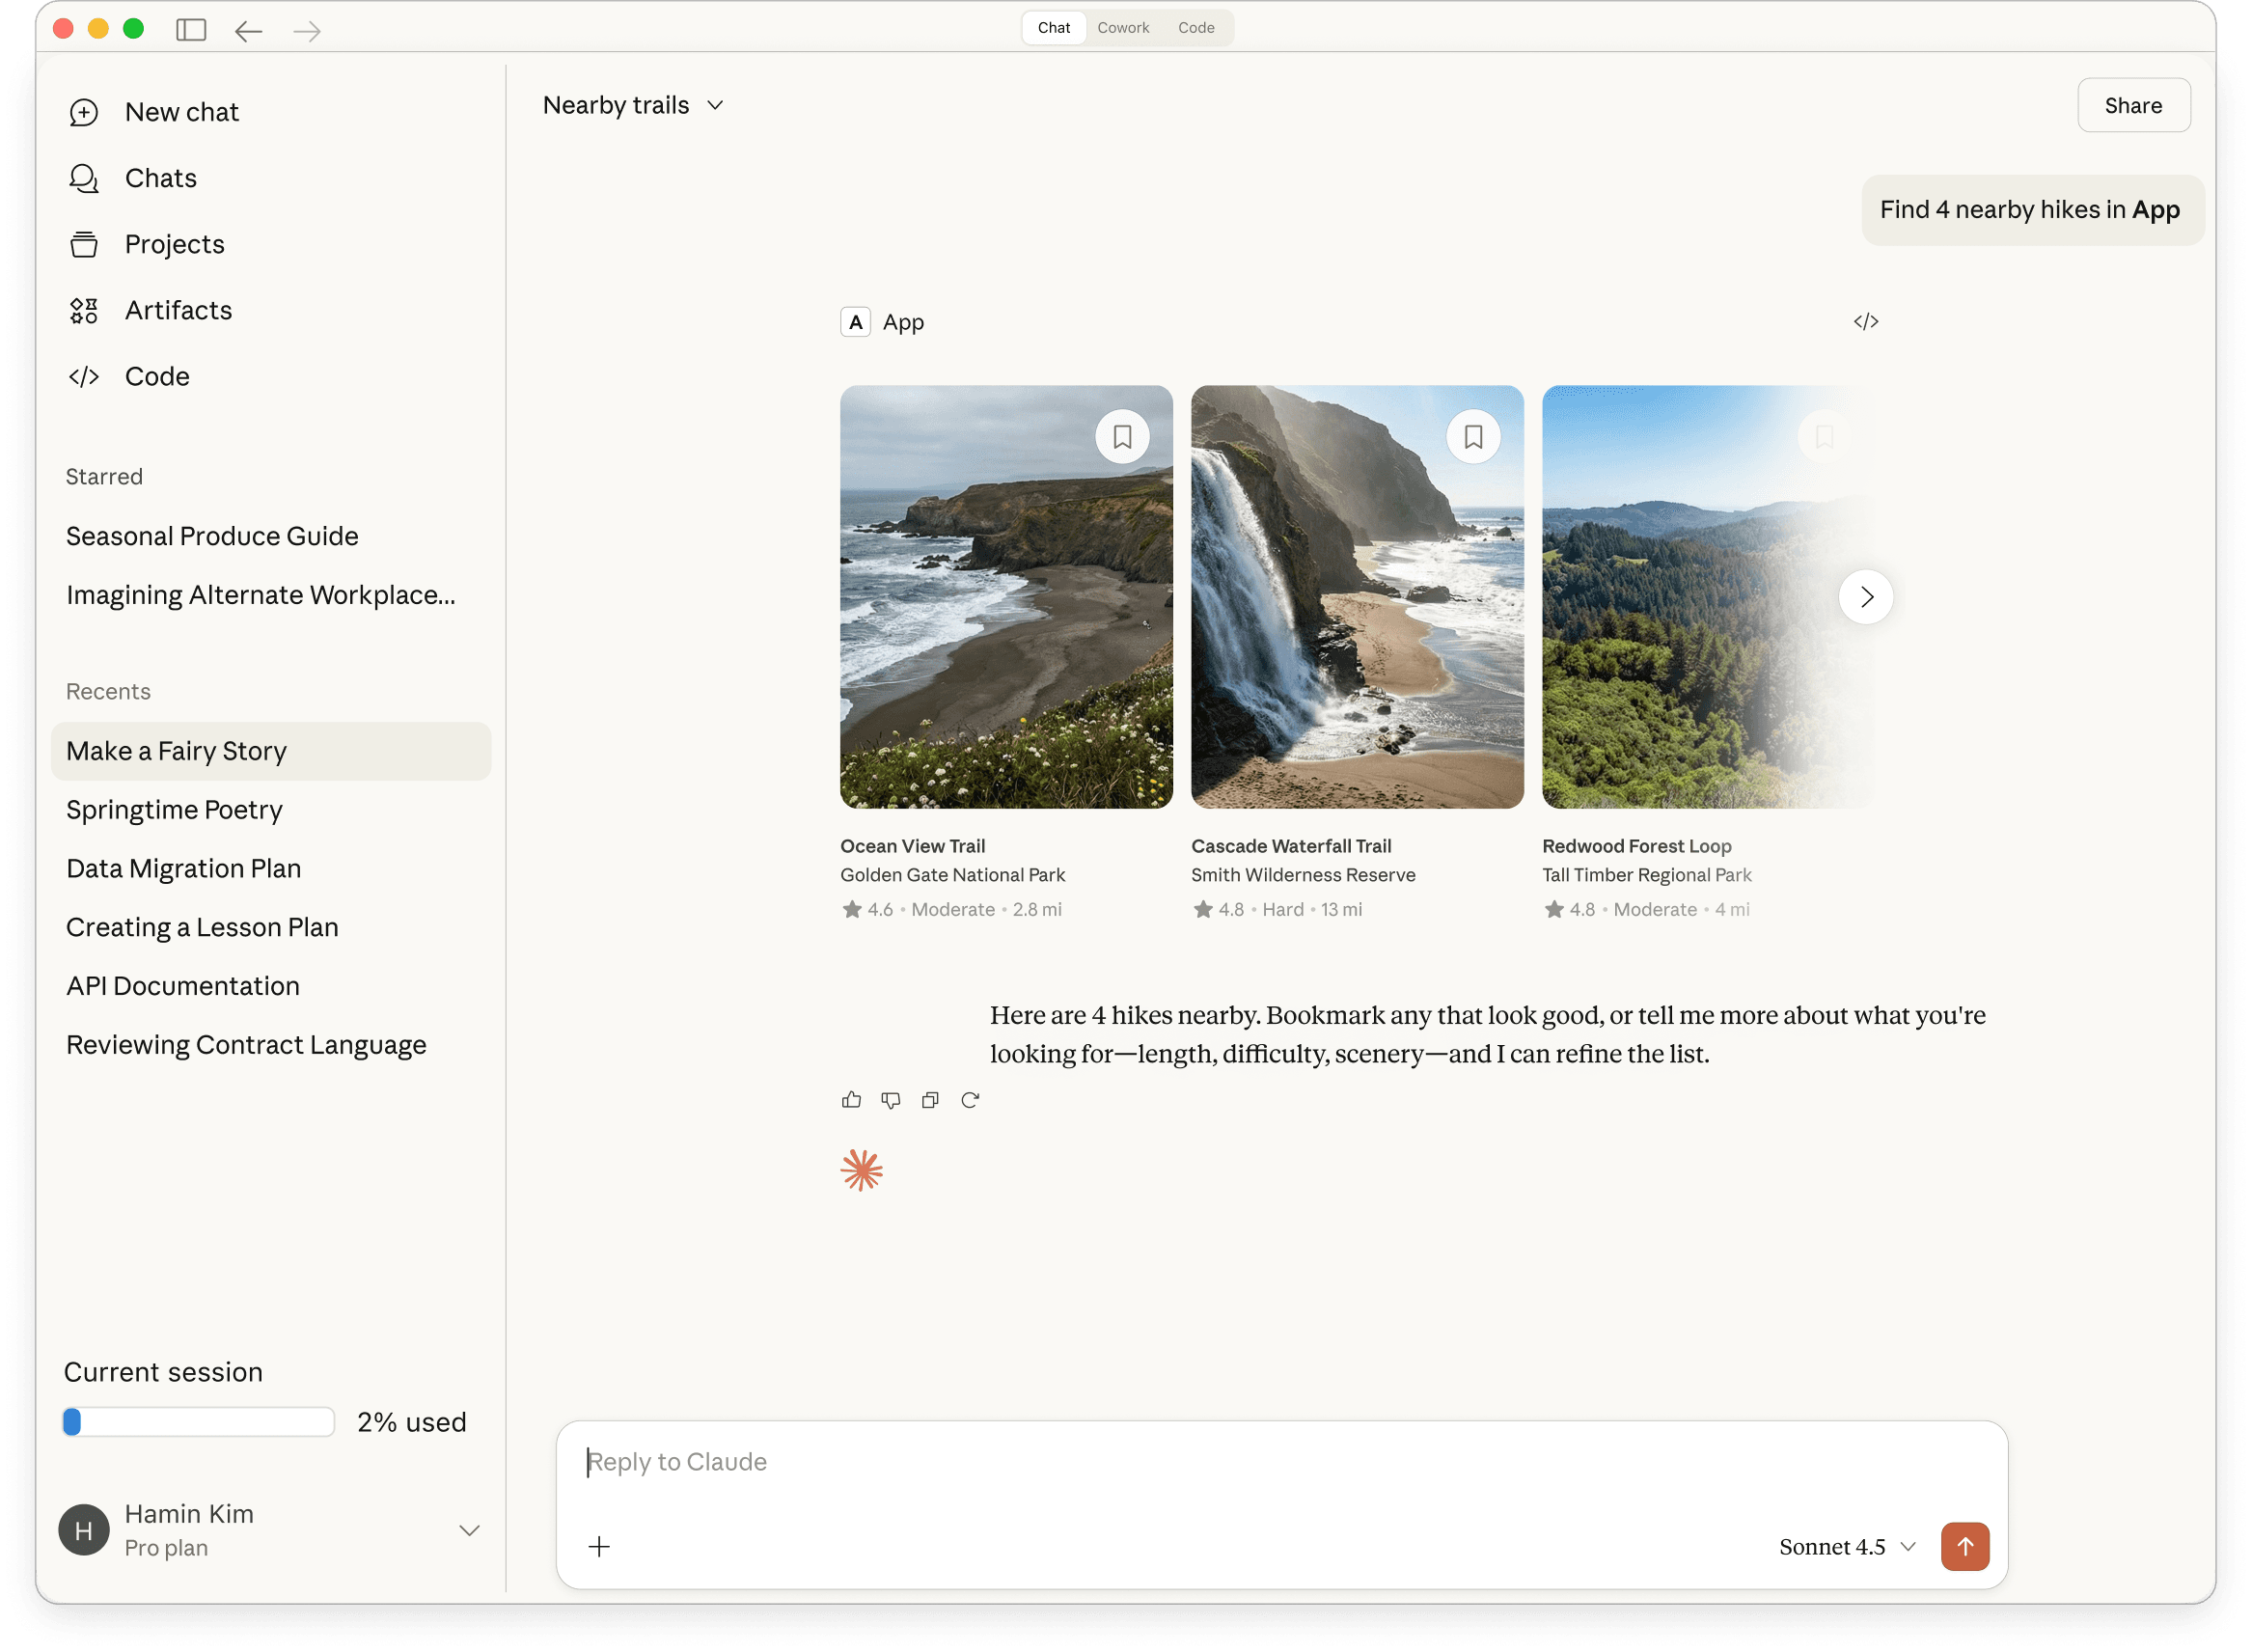Image resolution: width=2252 pixels, height=1652 pixels.
Task: Expand the Nearby trails title dropdown
Action: pyautogui.click(x=715, y=106)
